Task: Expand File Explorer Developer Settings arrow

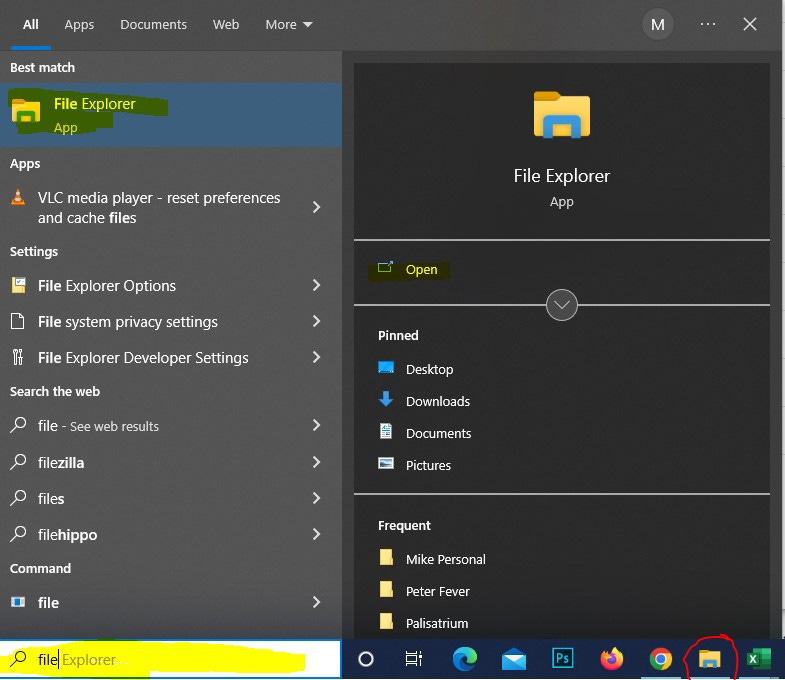Action: [316, 357]
